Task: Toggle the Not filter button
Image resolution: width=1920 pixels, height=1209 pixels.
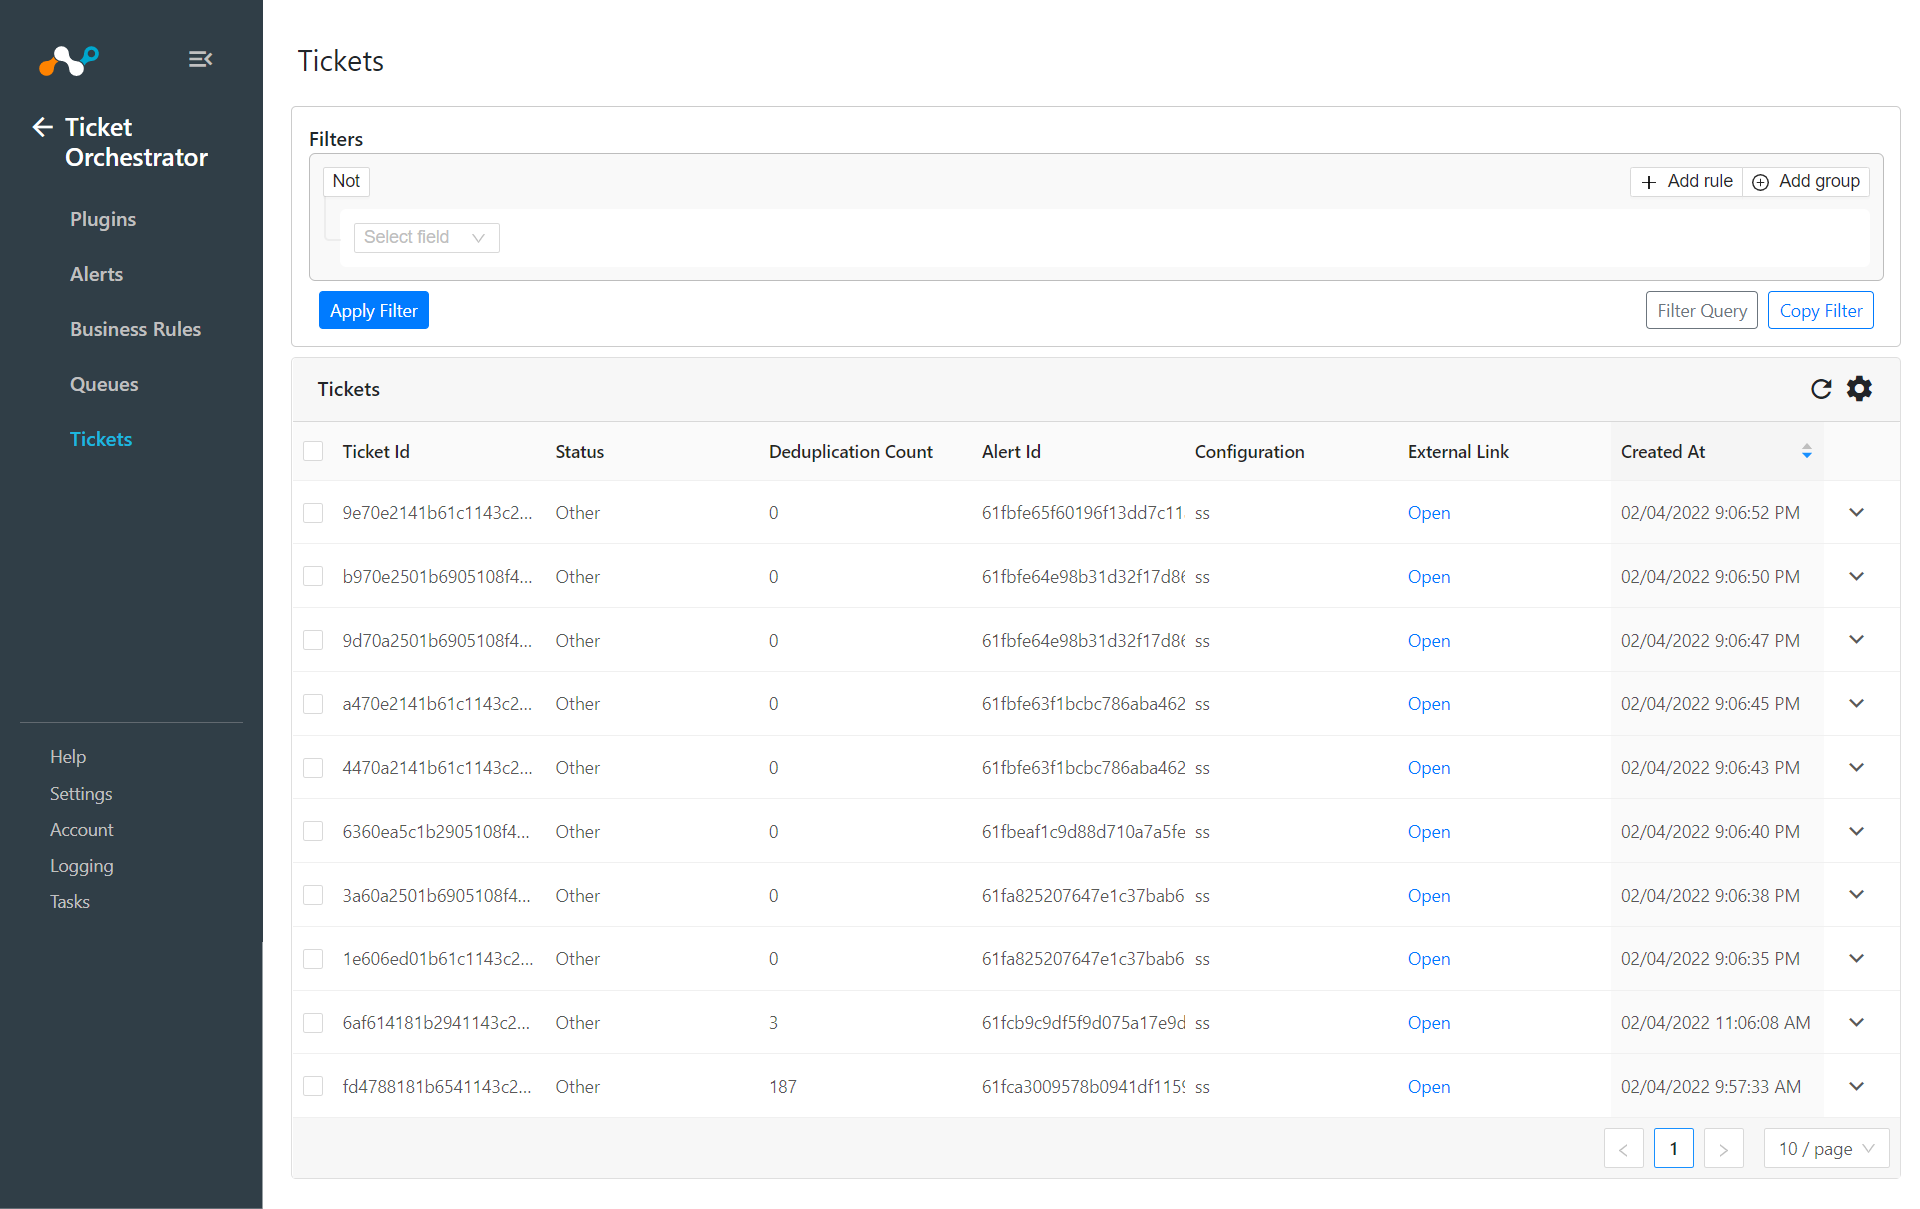Action: 346,181
